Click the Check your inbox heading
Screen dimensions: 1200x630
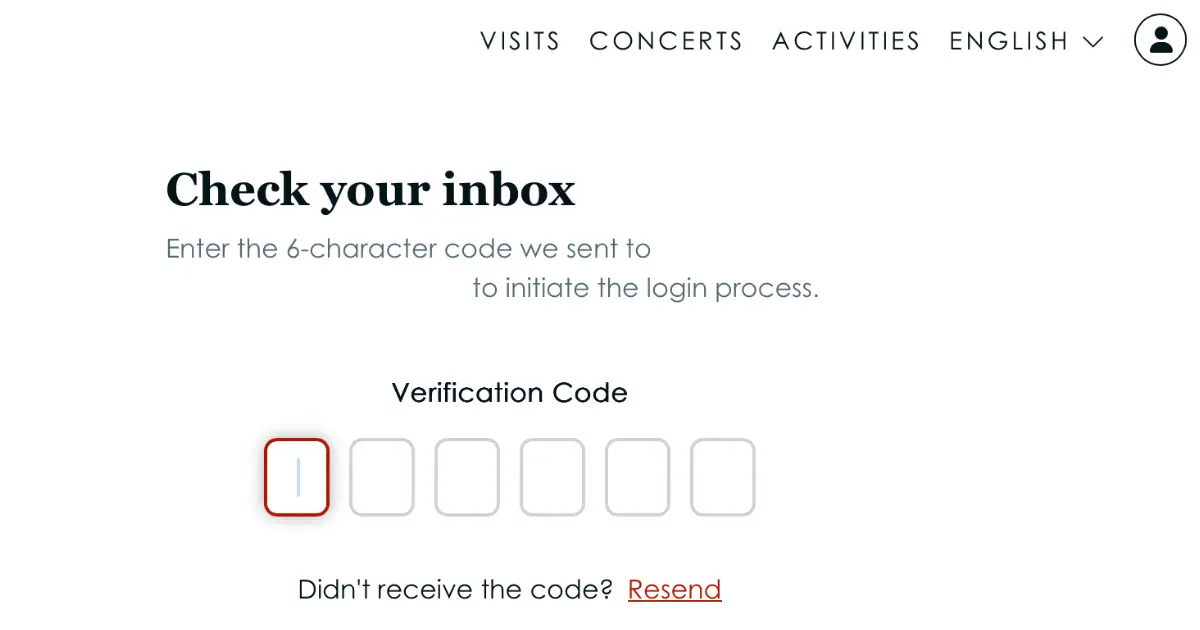click(371, 190)
